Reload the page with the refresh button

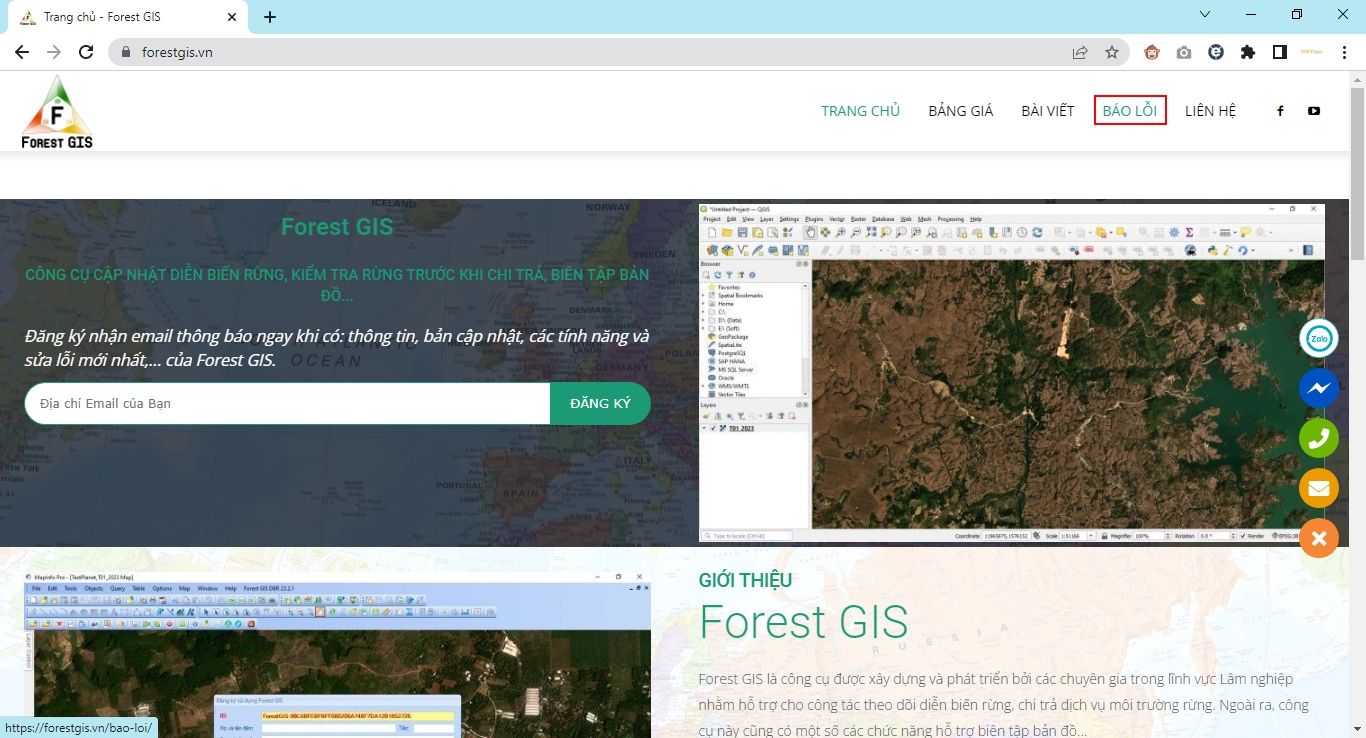click(x=86, y=52)
